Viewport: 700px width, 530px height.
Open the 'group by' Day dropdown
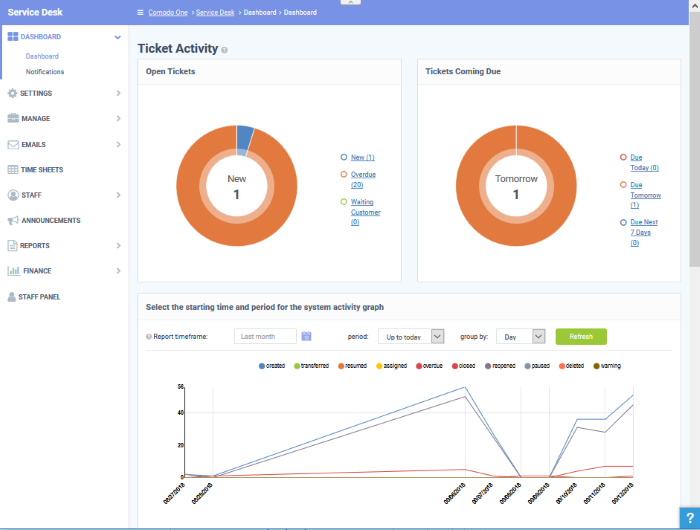coord(520,337)
